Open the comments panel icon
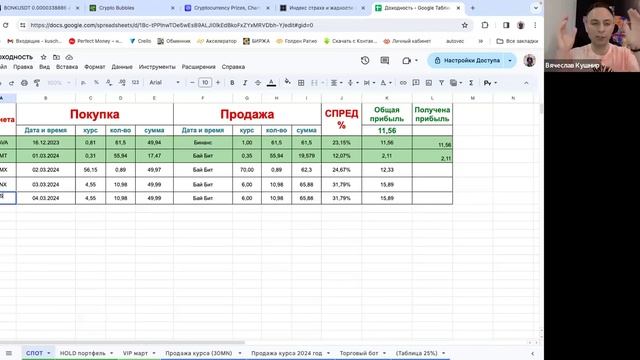Image resolution: width=640 pixels, height=360 pixels. click(384, 60)
